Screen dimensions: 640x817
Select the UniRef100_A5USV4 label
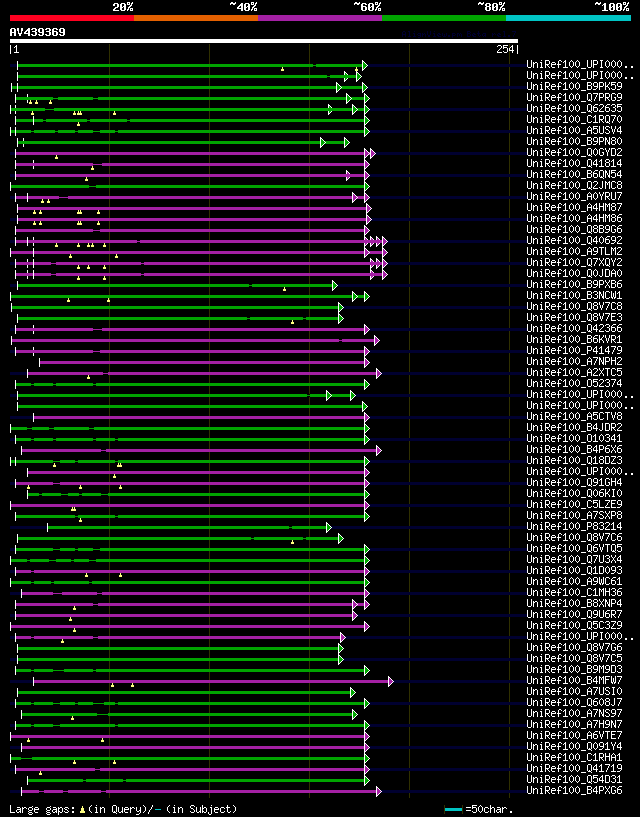[574, 130]
